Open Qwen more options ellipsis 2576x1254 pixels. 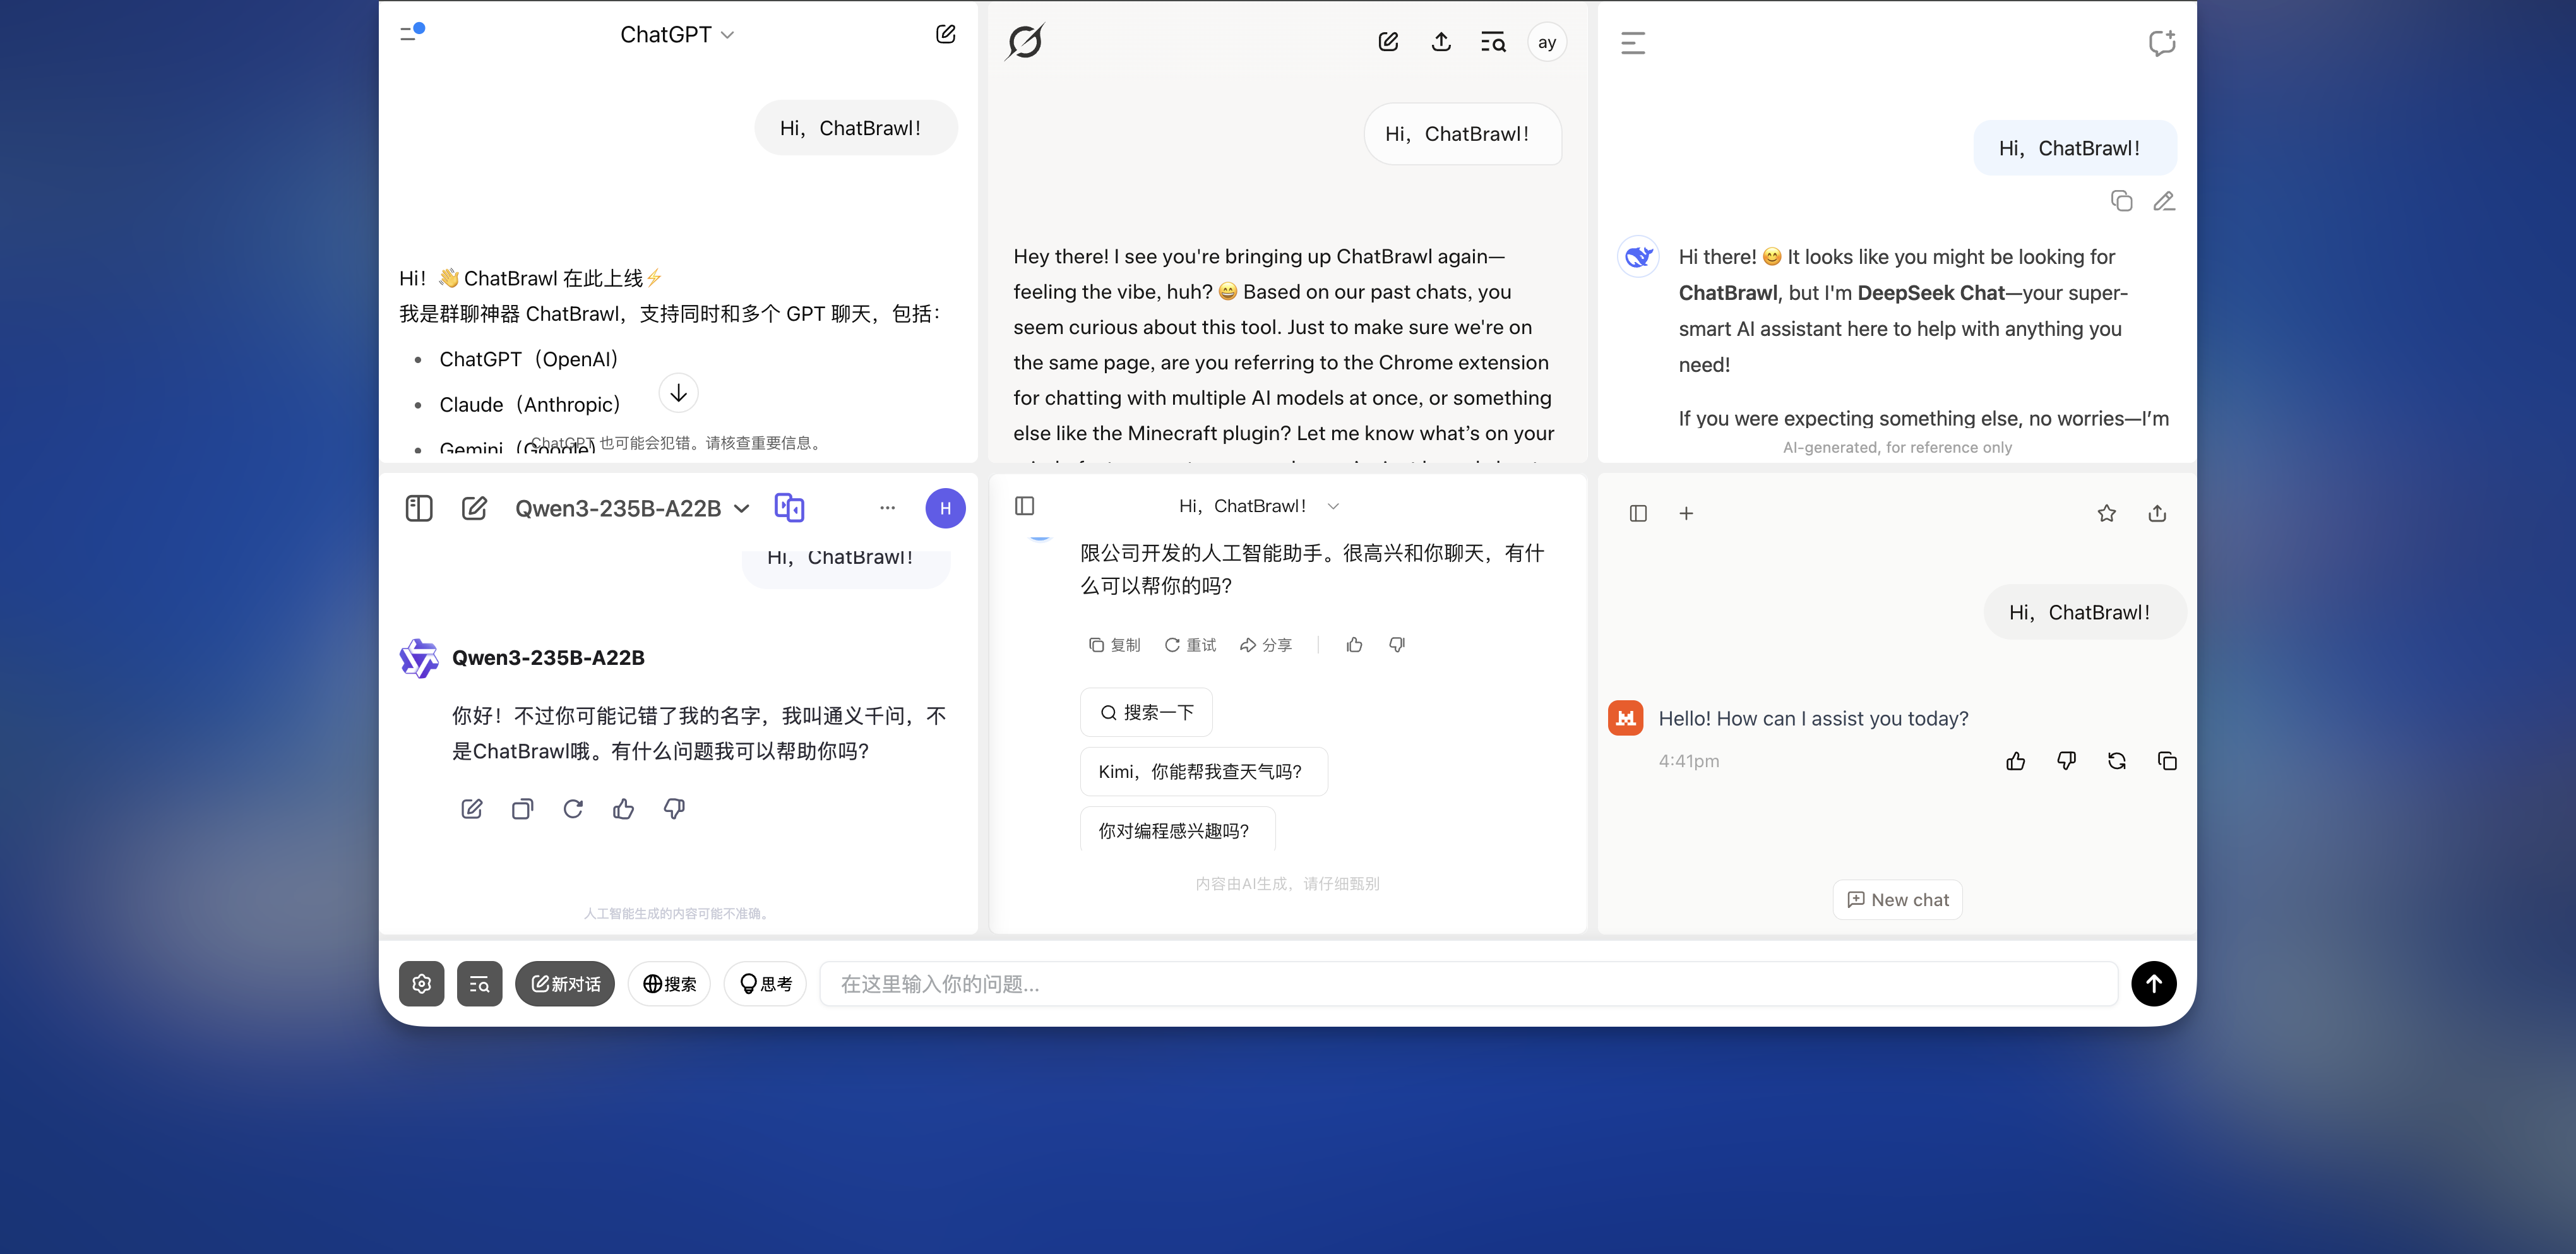[887, 508]
